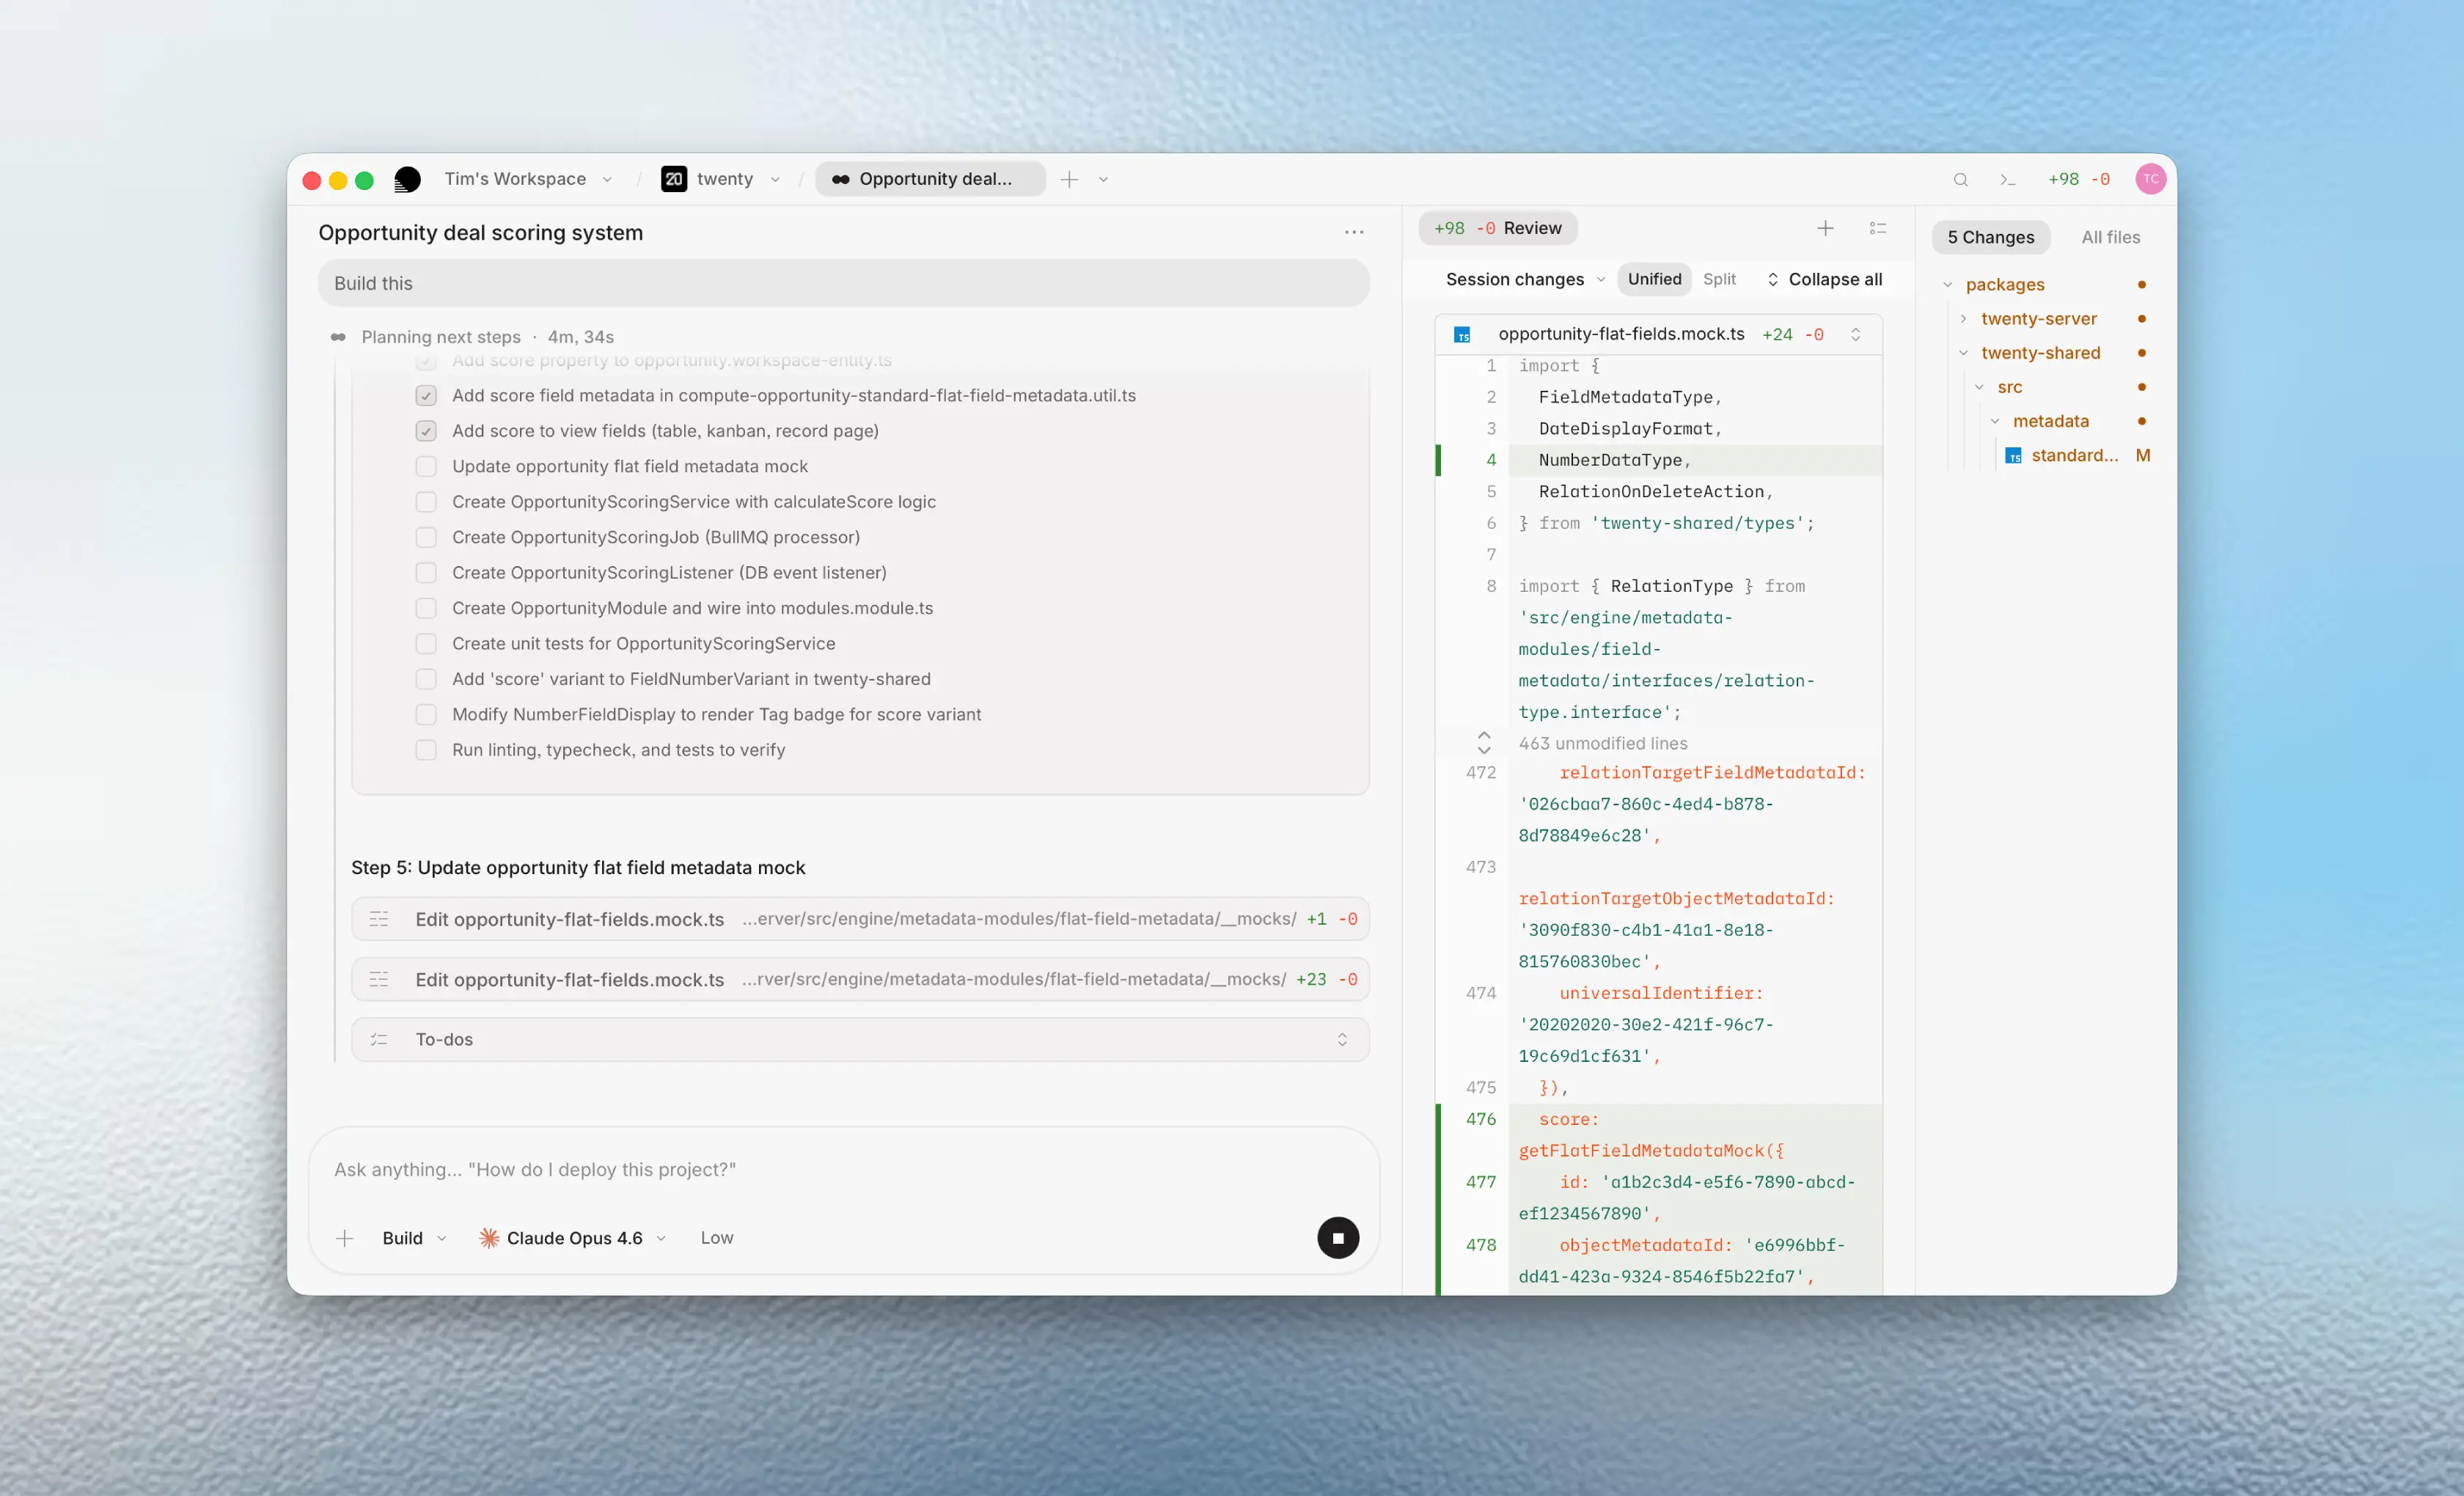The image size is (2464, 1496).
Task: Open the +98 -0 Review button
Action: 1496,228
